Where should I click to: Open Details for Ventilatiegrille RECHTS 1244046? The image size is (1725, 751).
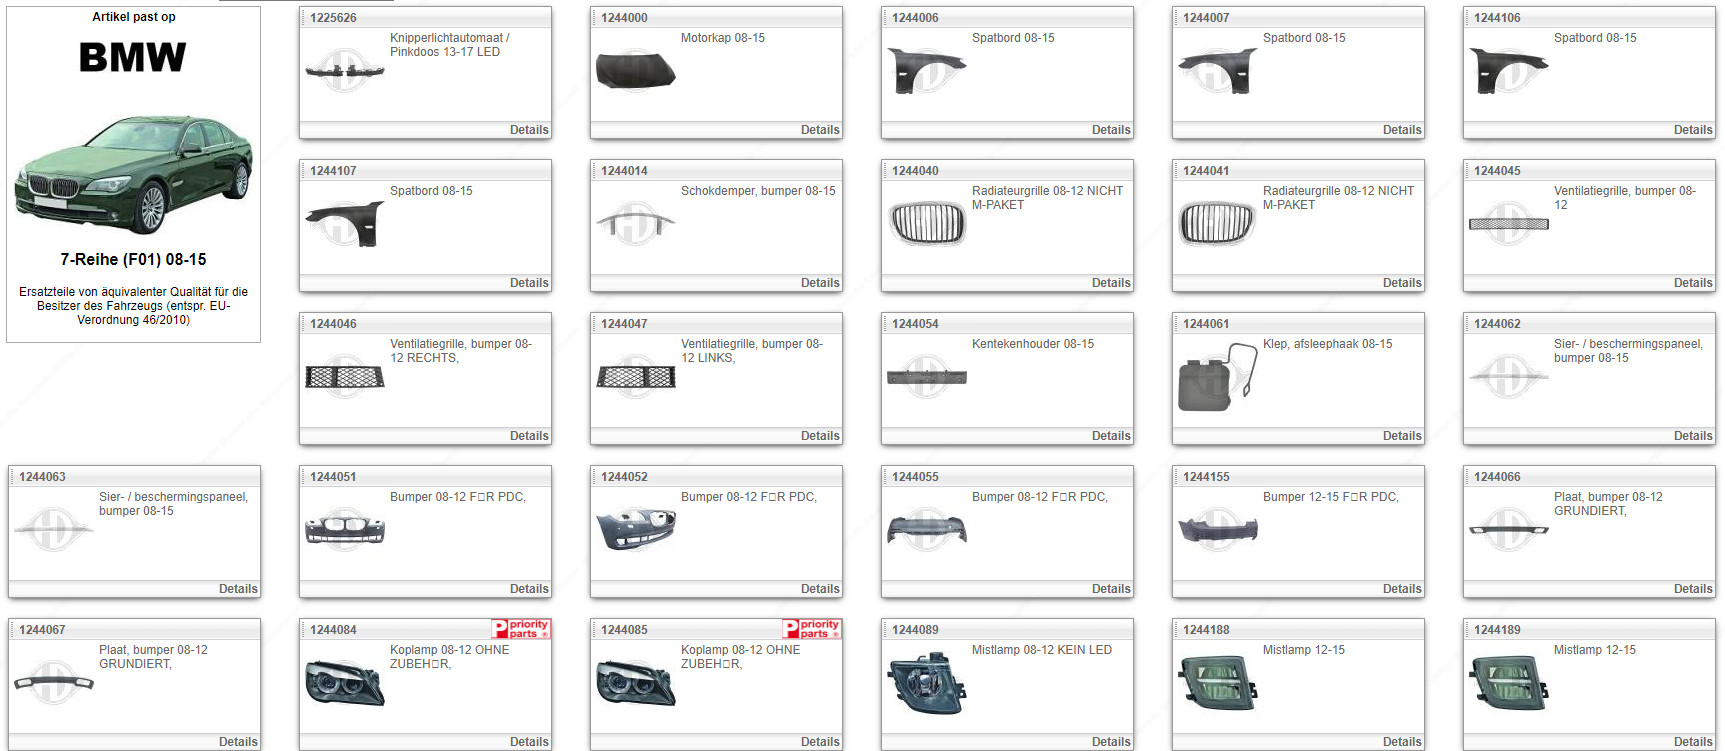point(529,436)
